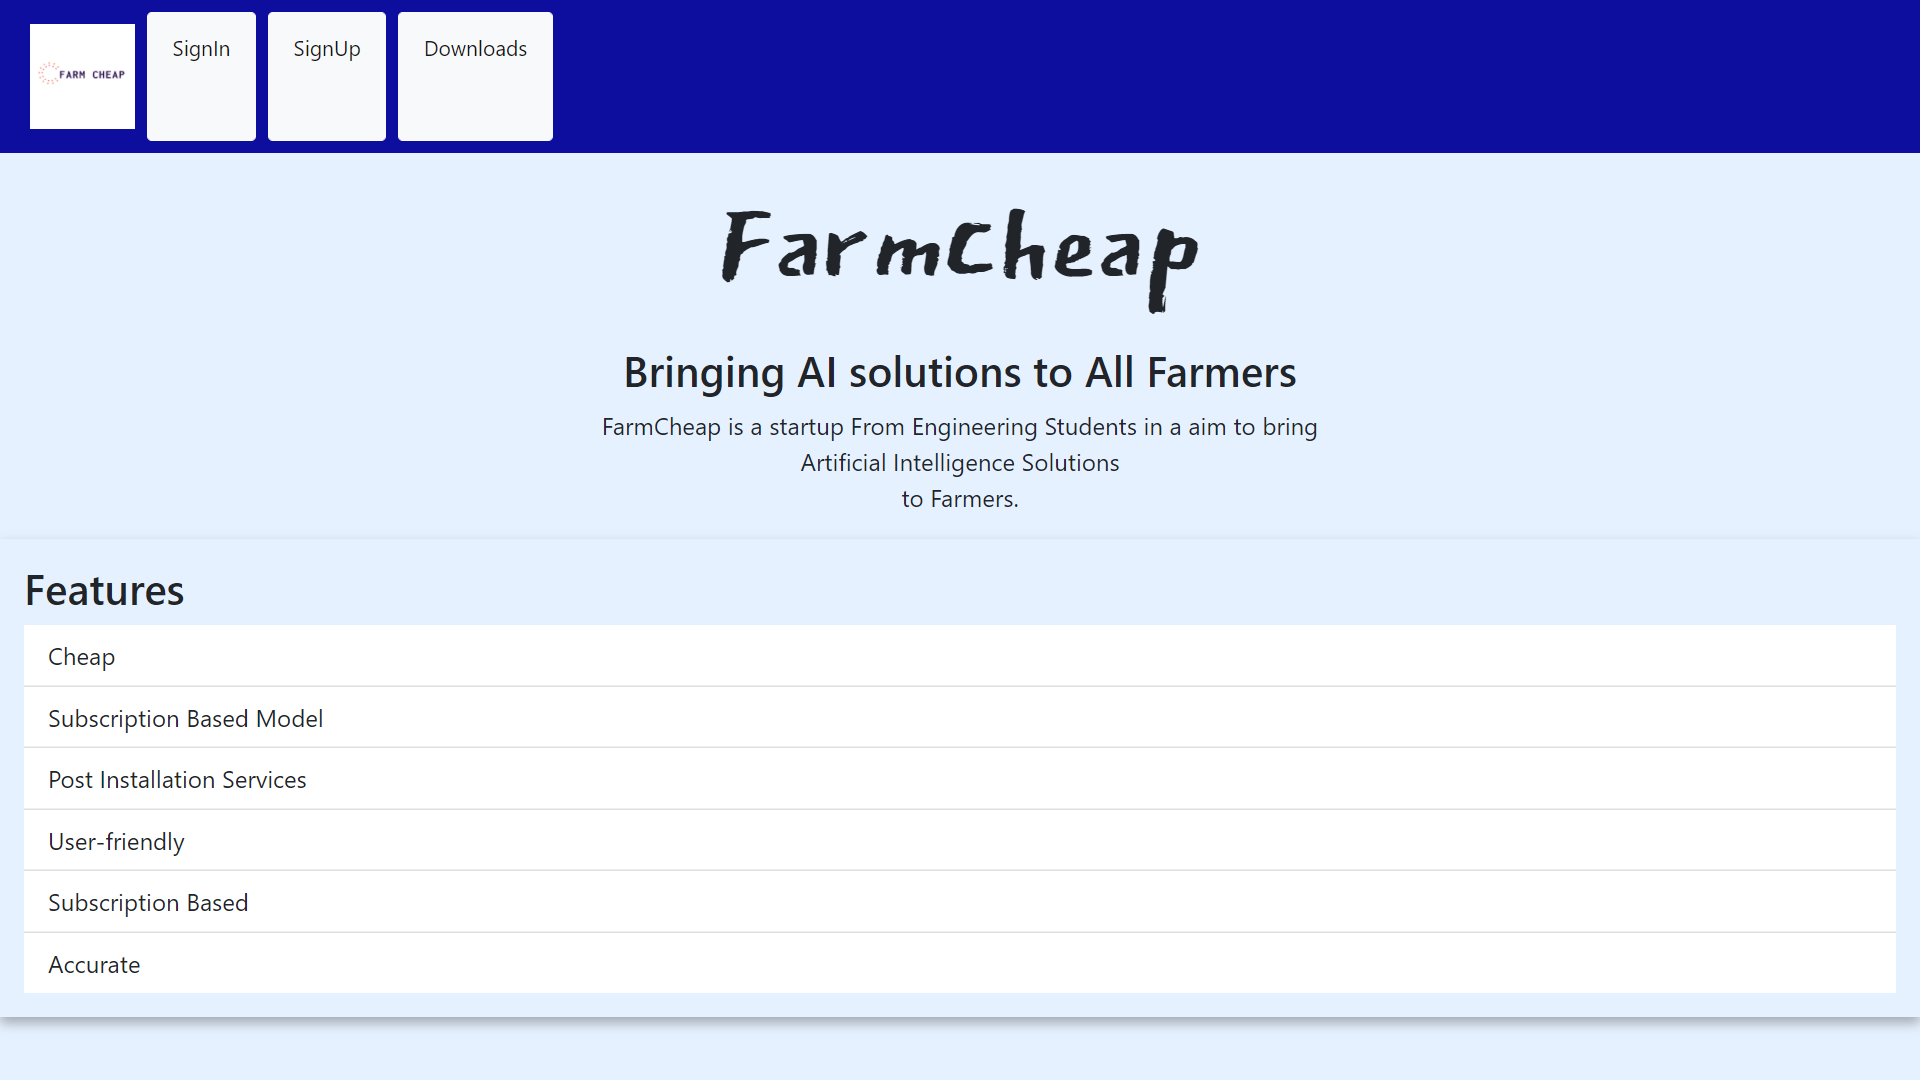Click the 'FarmCheap is a startup' text line
This screenshot has height=1080, width=1920.
959,427
